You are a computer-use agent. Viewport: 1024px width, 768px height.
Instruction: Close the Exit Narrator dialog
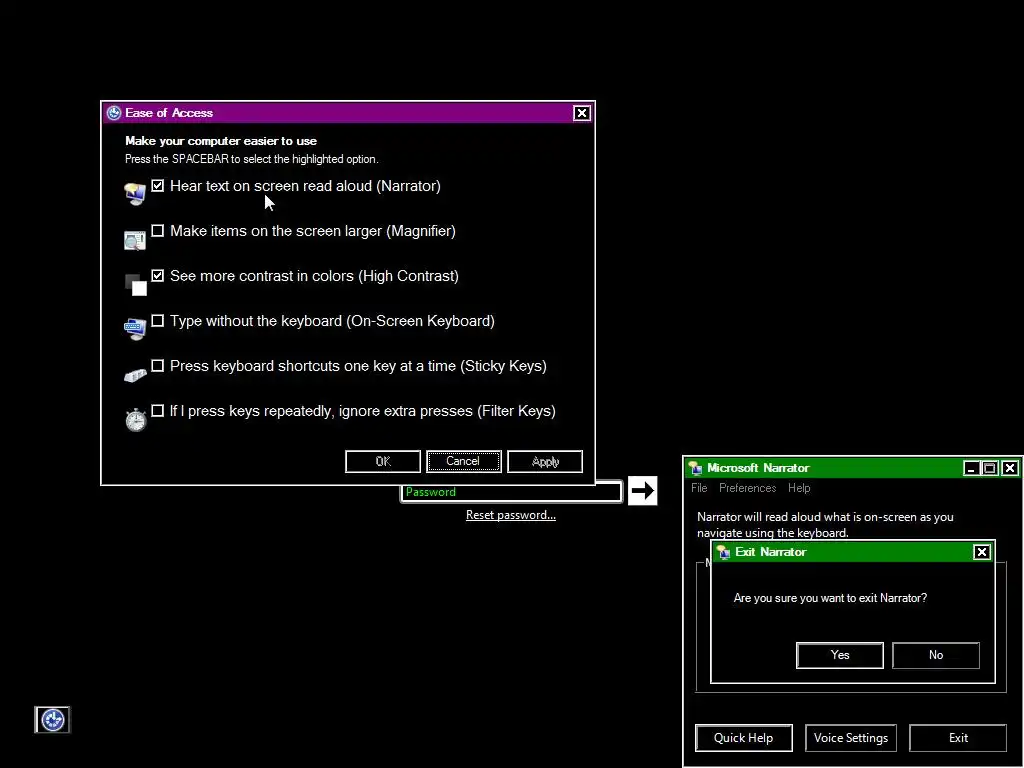tap(982, 552)
